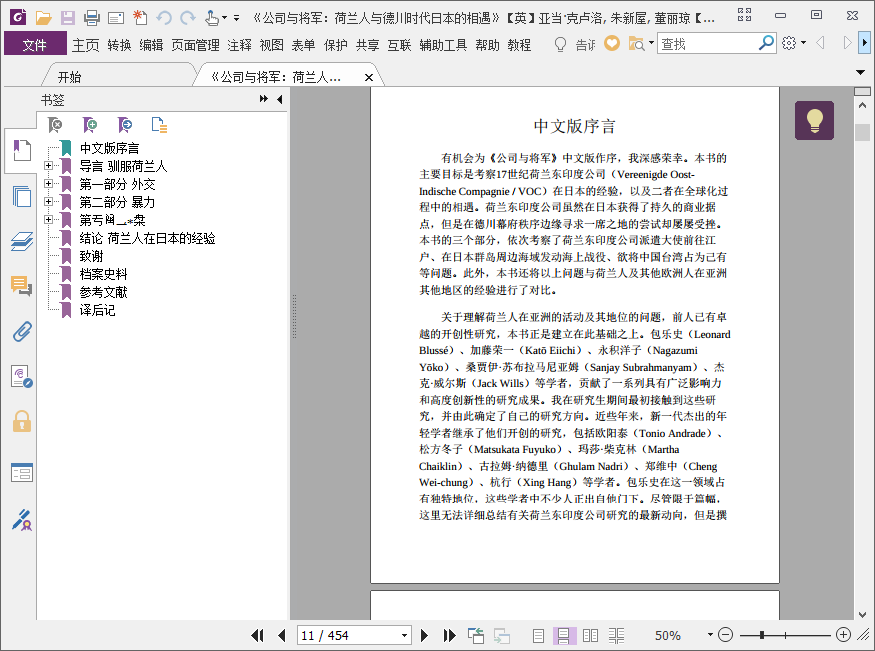This screenshot has height=651, width=875.
Task: Click the purple 文件 button
Action: 35,45
